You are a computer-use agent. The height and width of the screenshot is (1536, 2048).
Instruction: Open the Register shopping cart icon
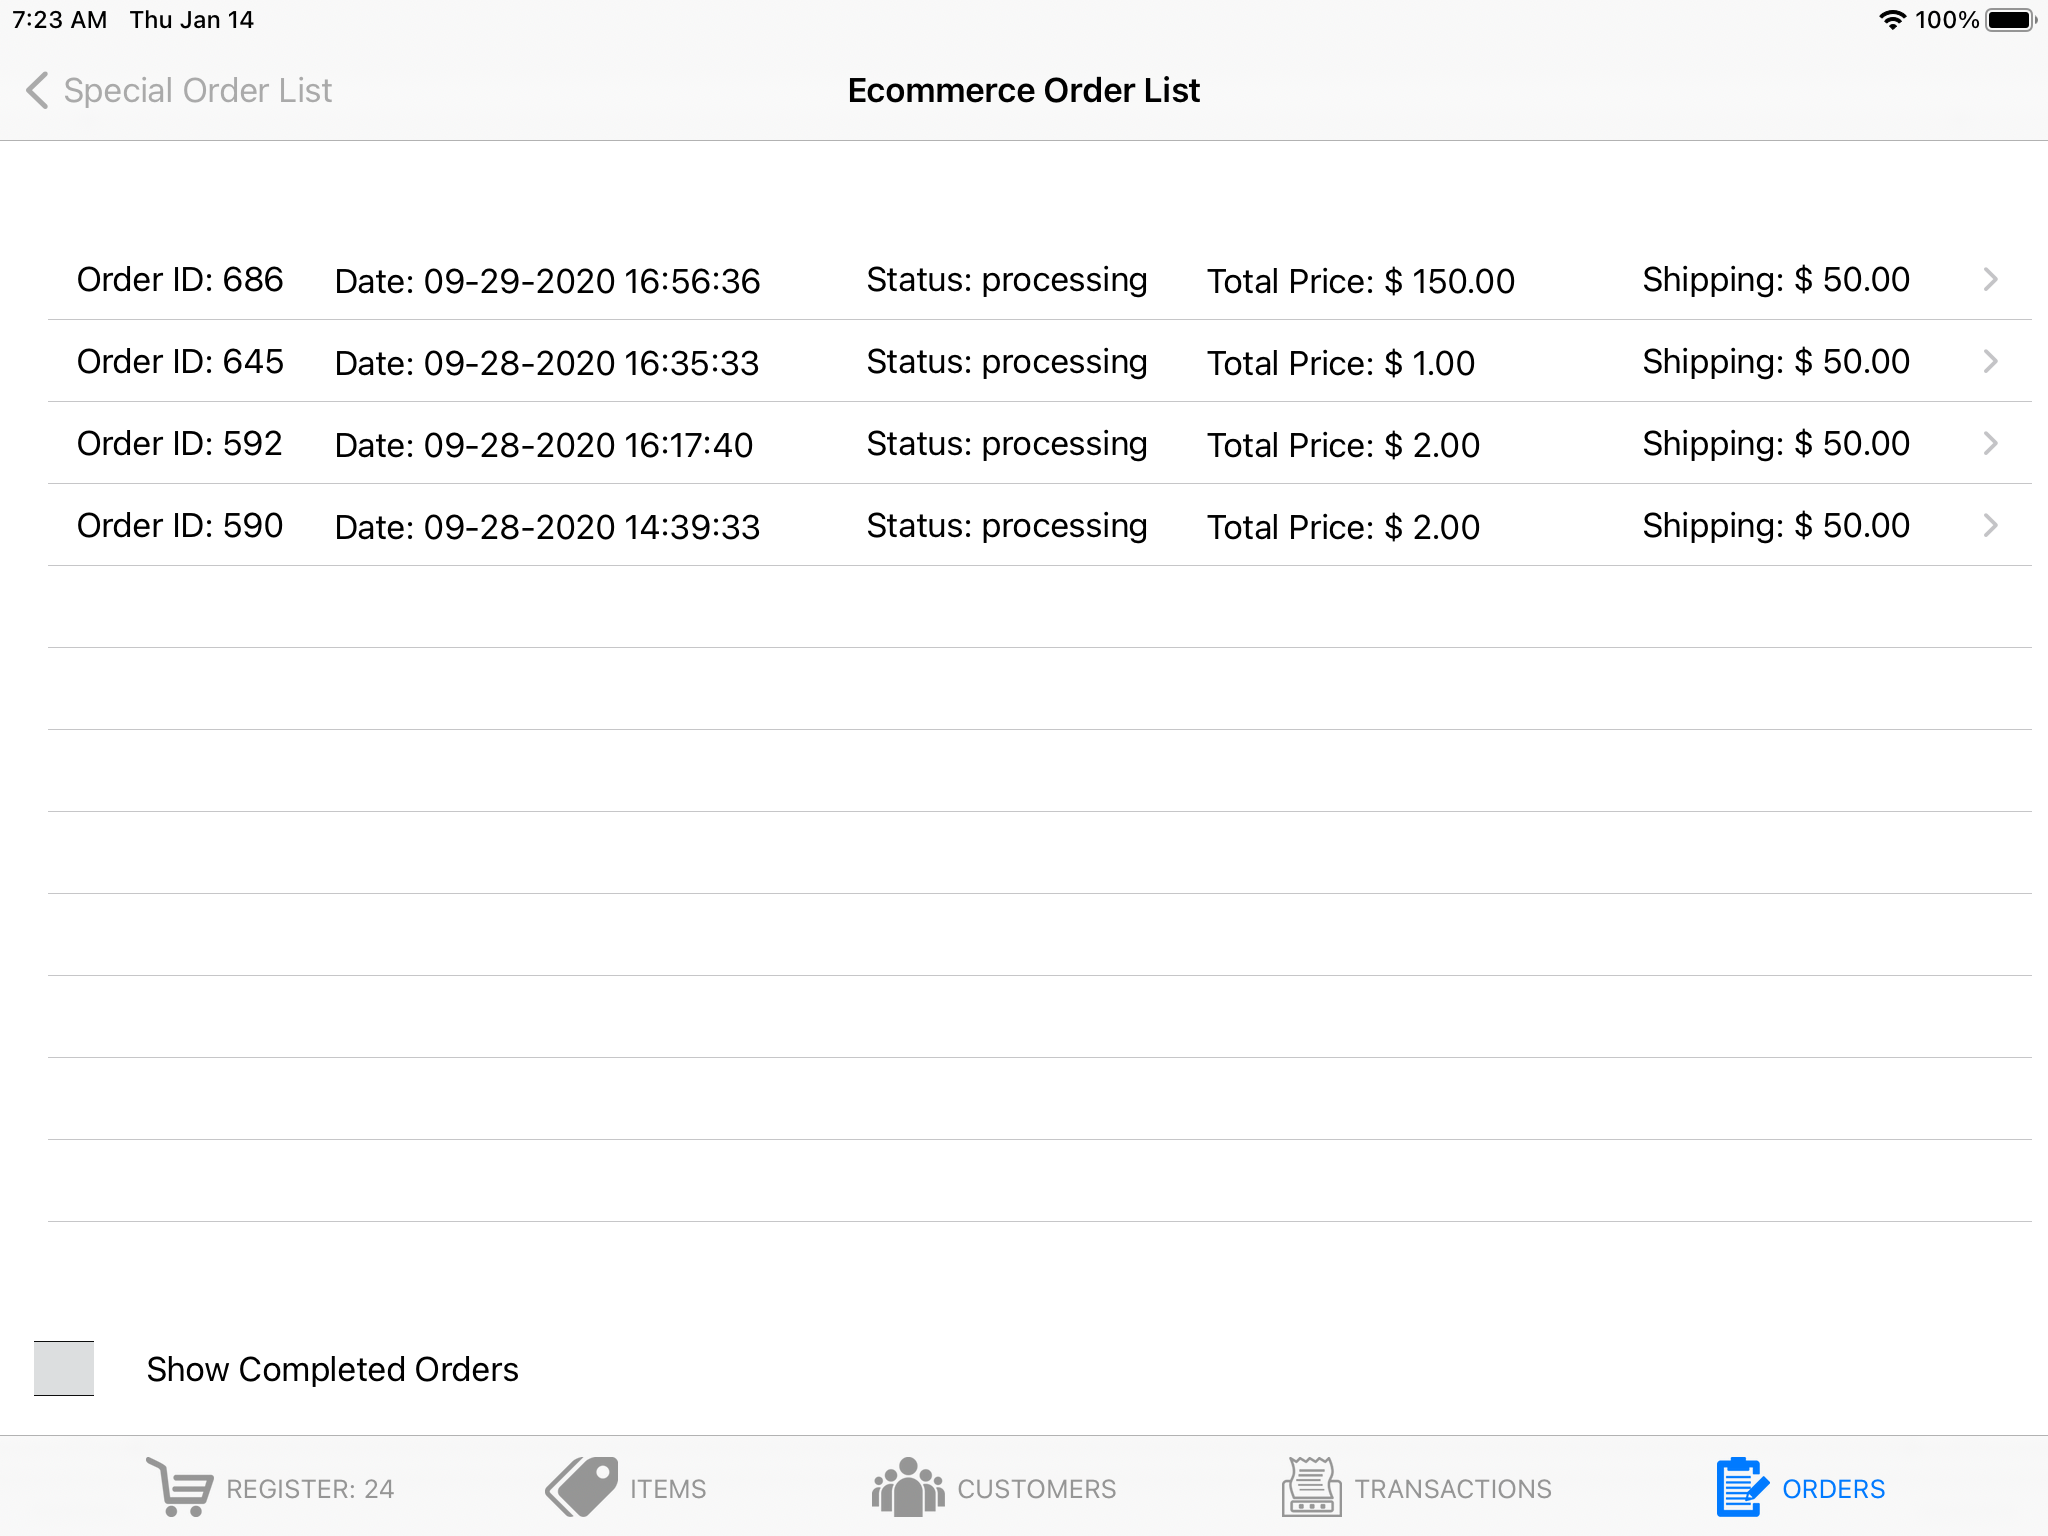click(x=179, y=1487)
